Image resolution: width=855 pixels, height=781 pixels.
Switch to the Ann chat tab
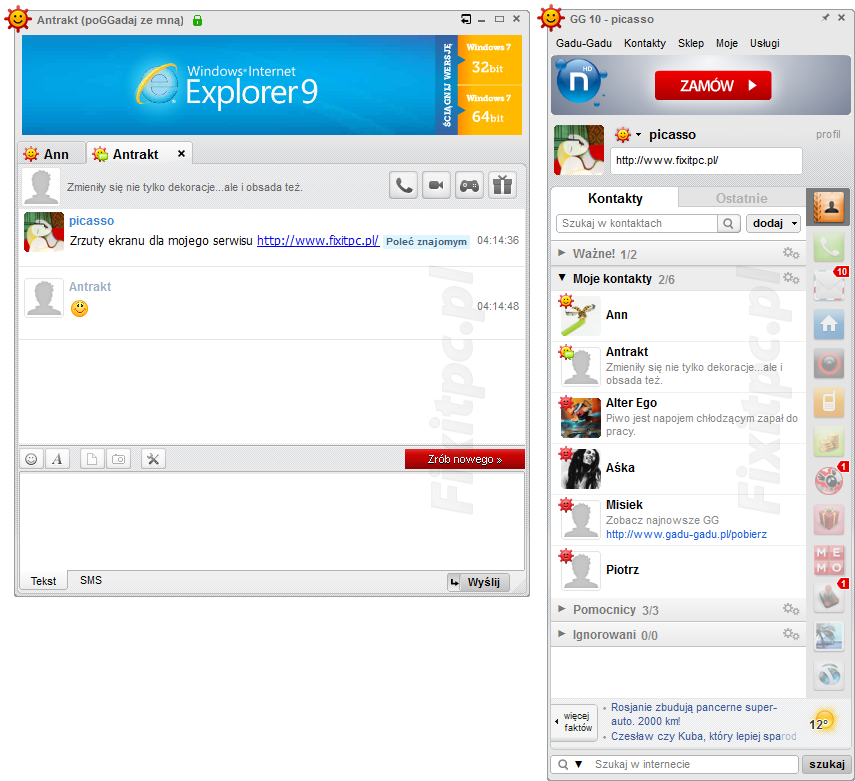(51, 154)
